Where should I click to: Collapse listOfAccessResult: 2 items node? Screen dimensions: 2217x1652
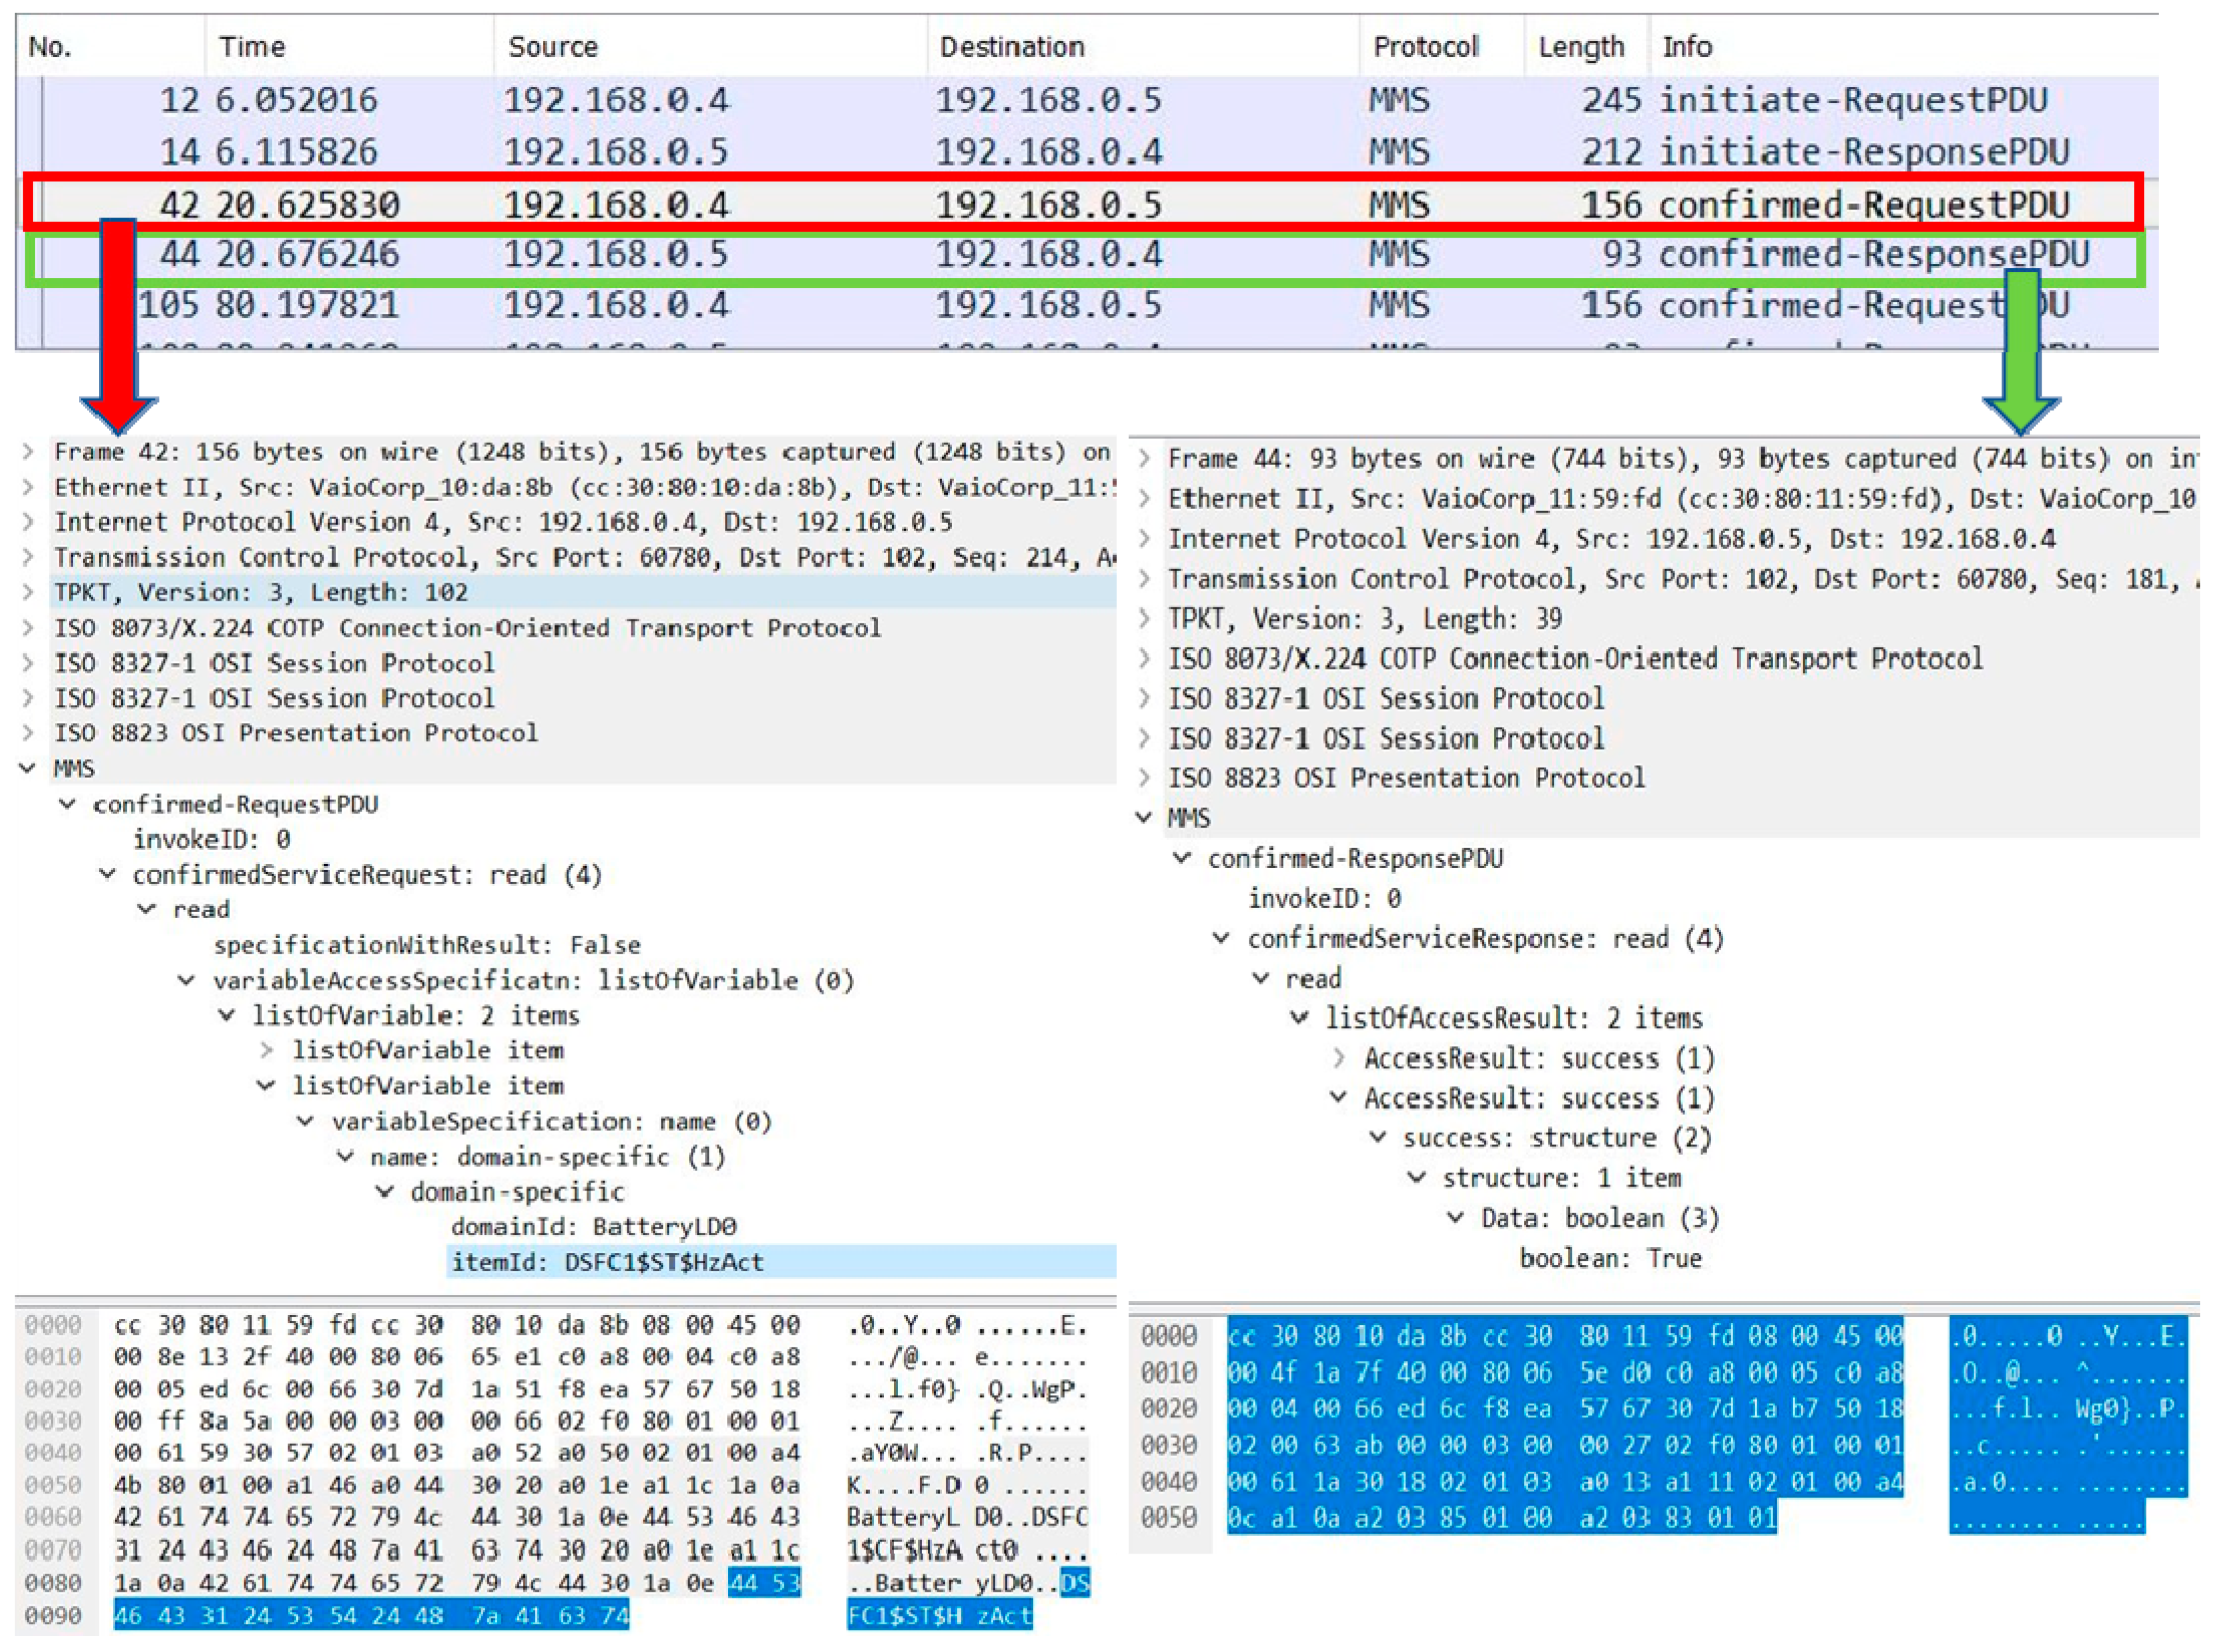click(1299, 1018)
